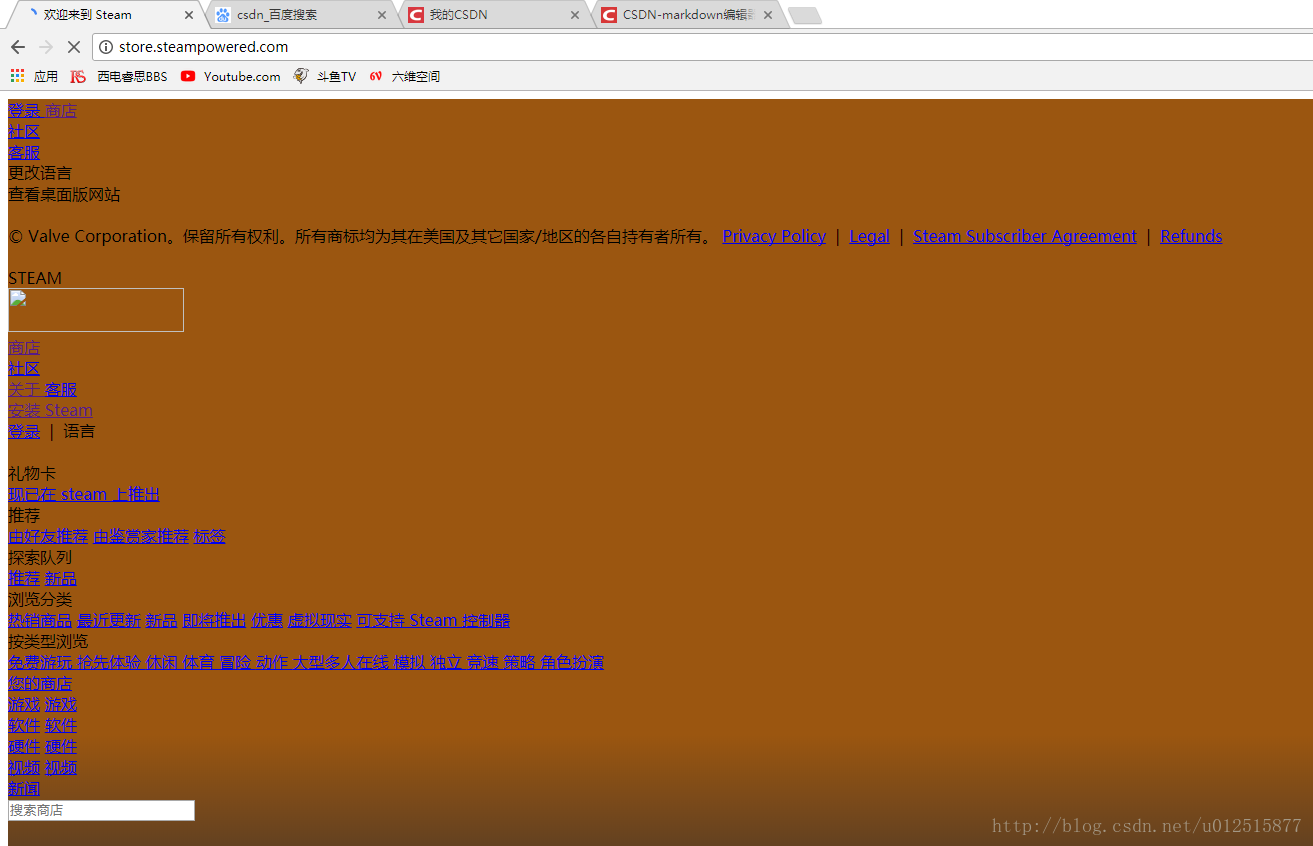
Task: Open the Privacy Policy link
Action: click(774, 236)
